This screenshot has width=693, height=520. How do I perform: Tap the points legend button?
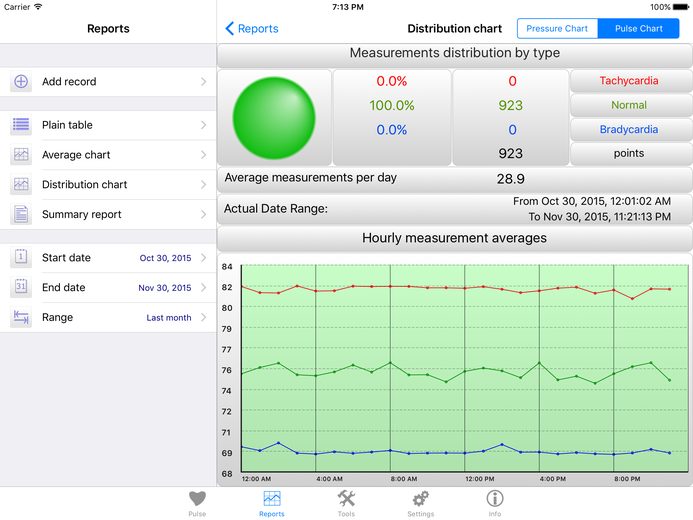tap(629, 153)
